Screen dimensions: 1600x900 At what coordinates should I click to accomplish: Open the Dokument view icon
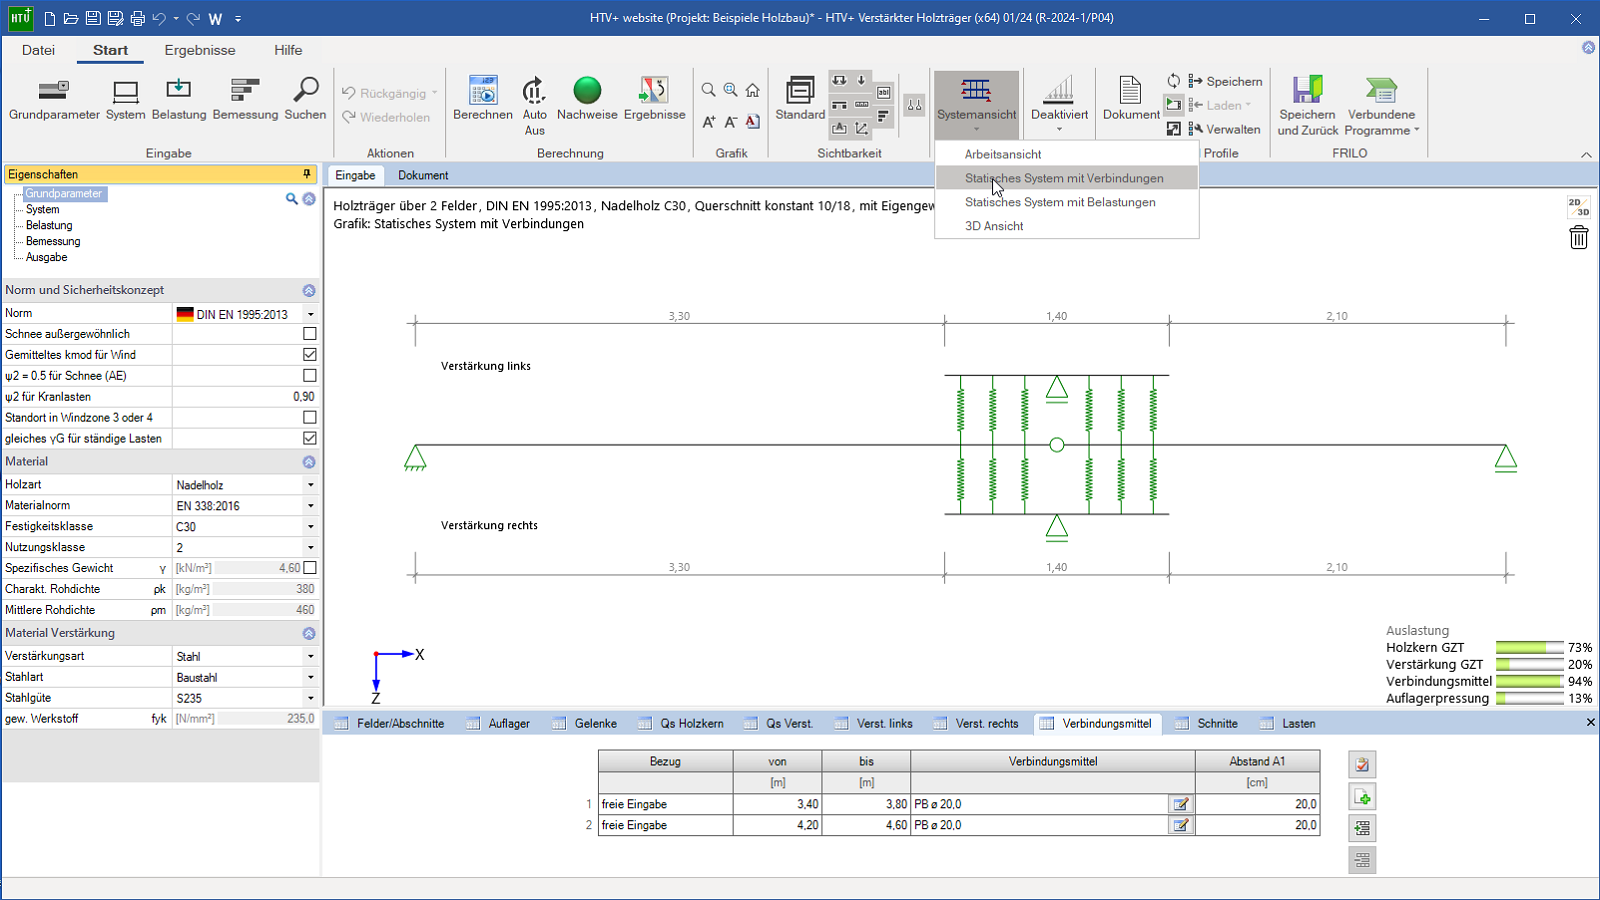coord(1131,100)
